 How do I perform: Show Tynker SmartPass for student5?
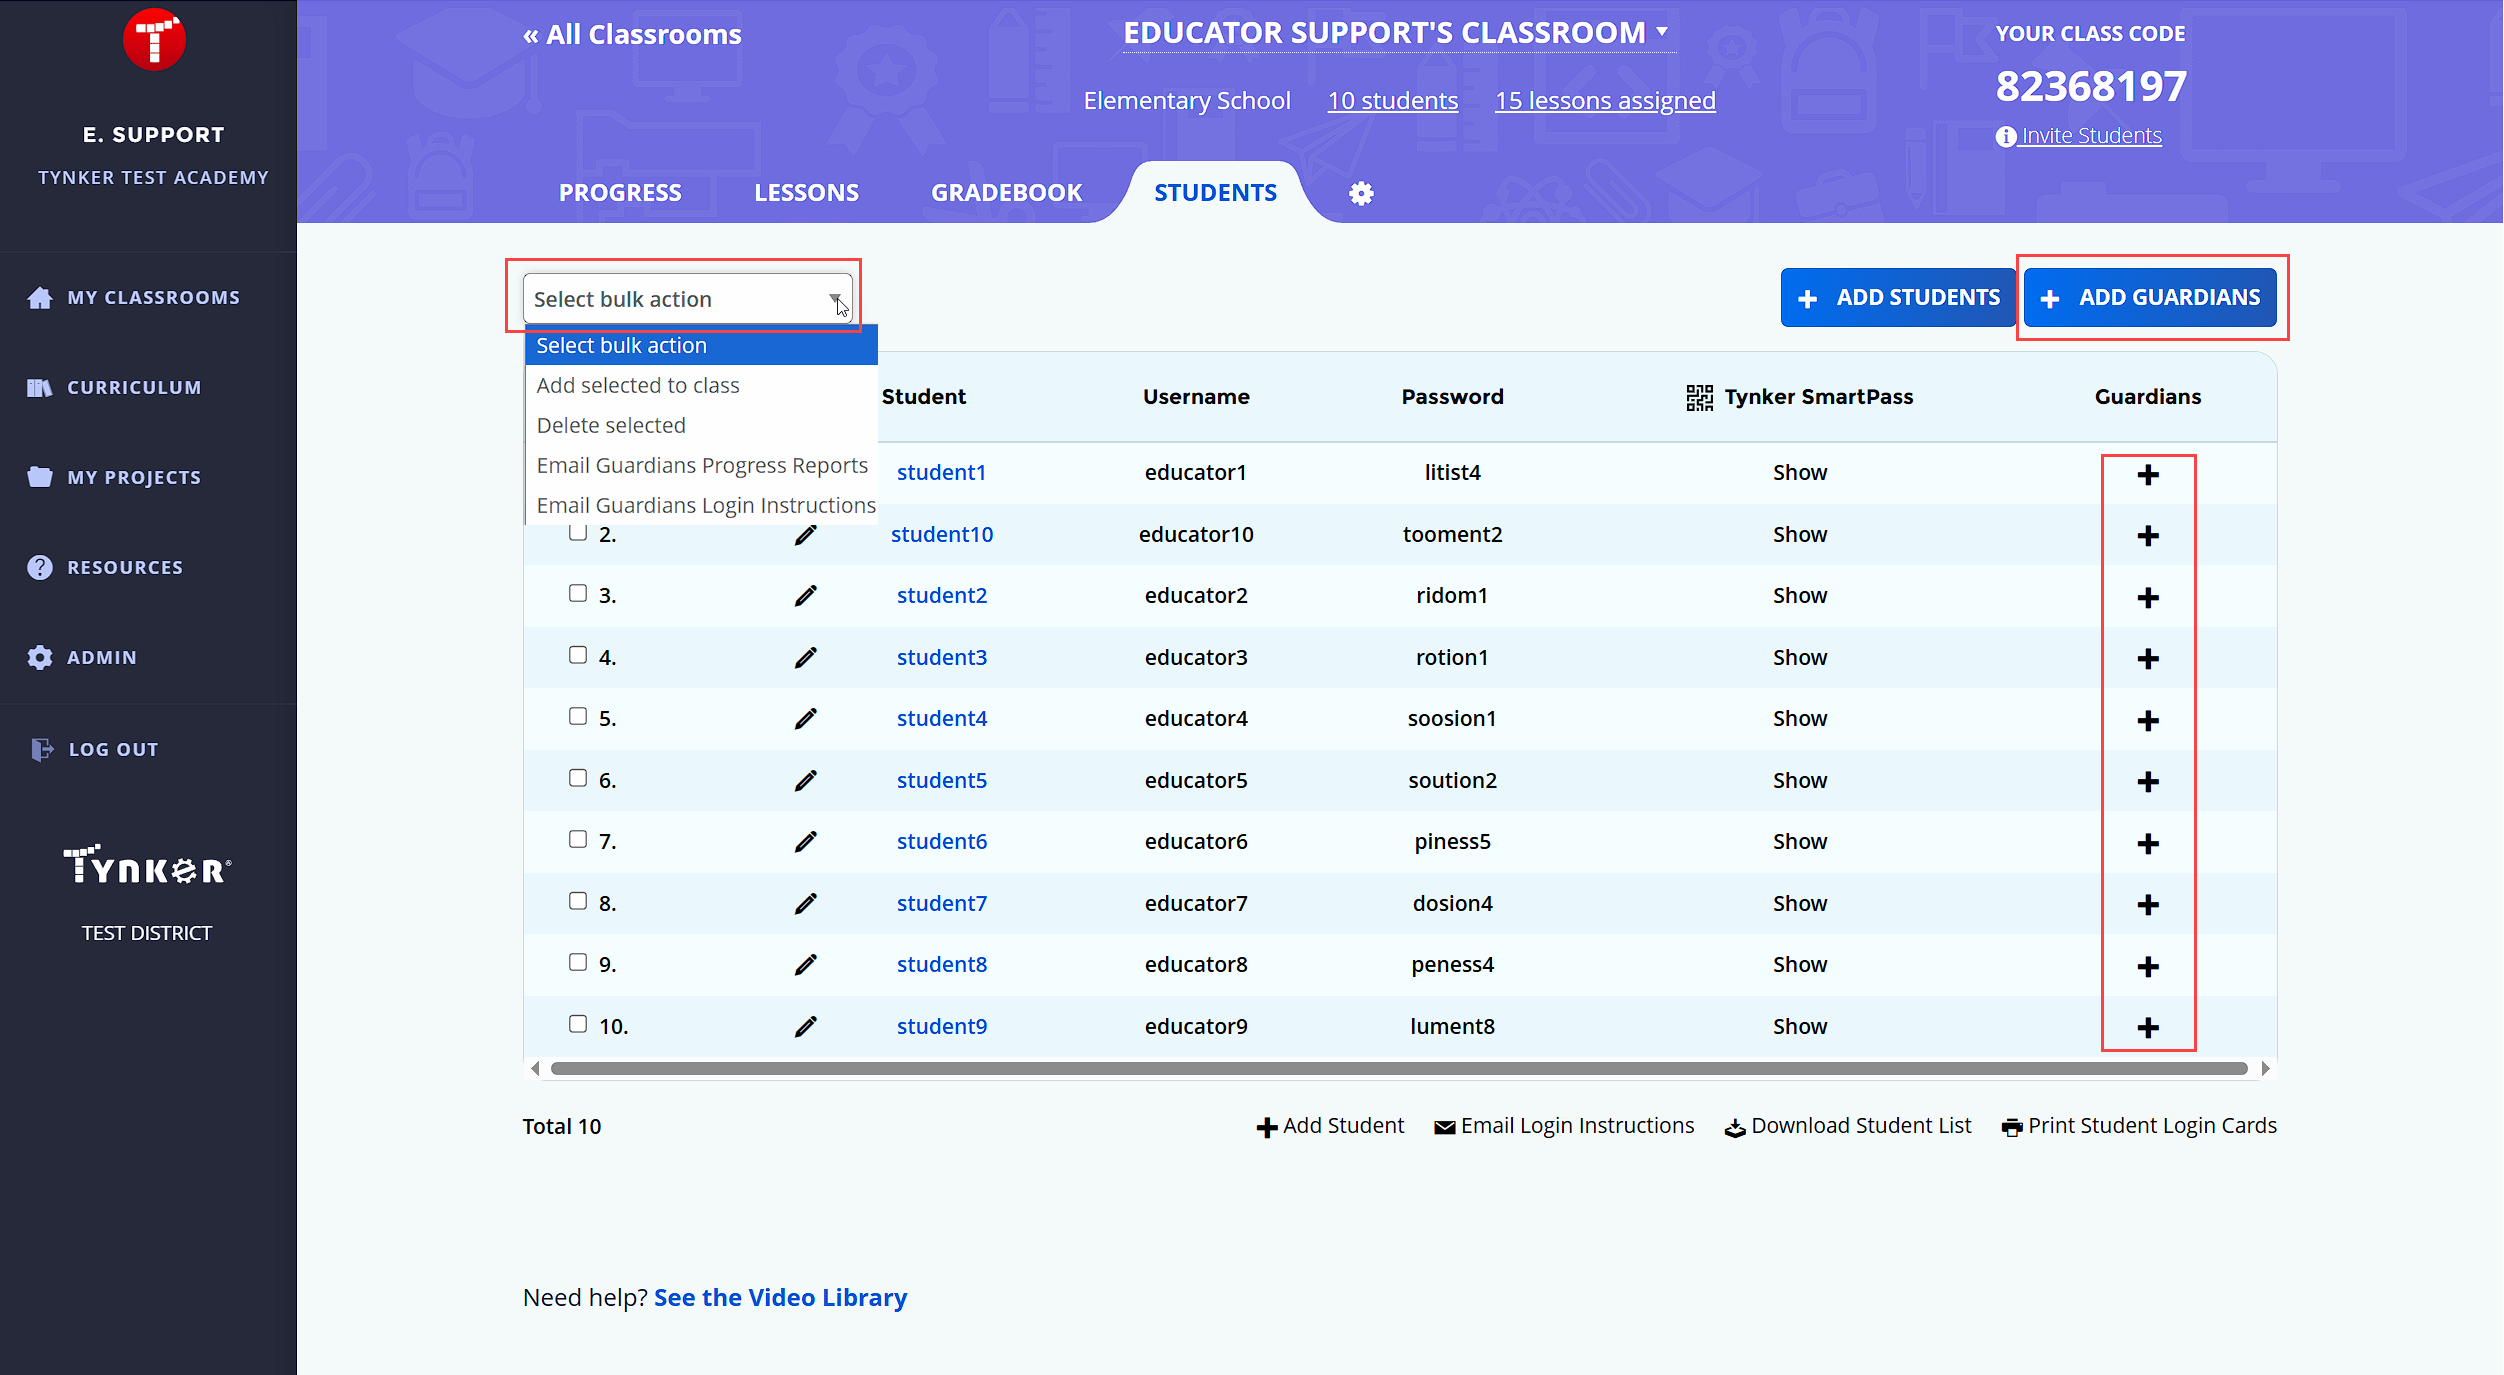[1799, 780]
